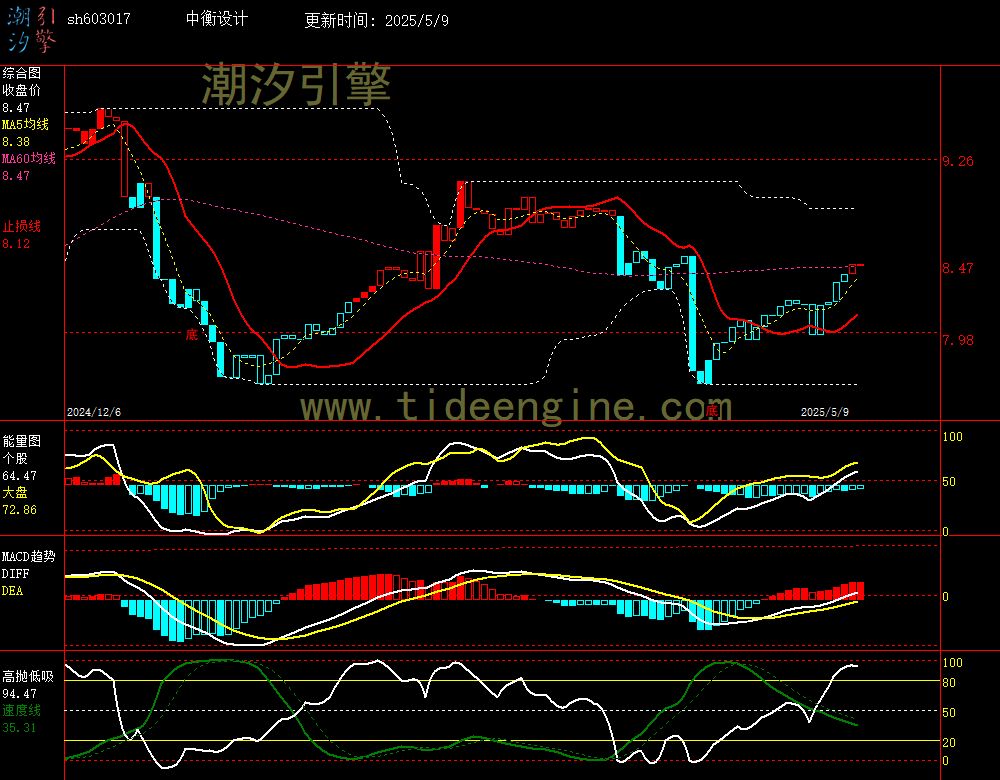Click the 个股 value 64.47

pos(19,476)
